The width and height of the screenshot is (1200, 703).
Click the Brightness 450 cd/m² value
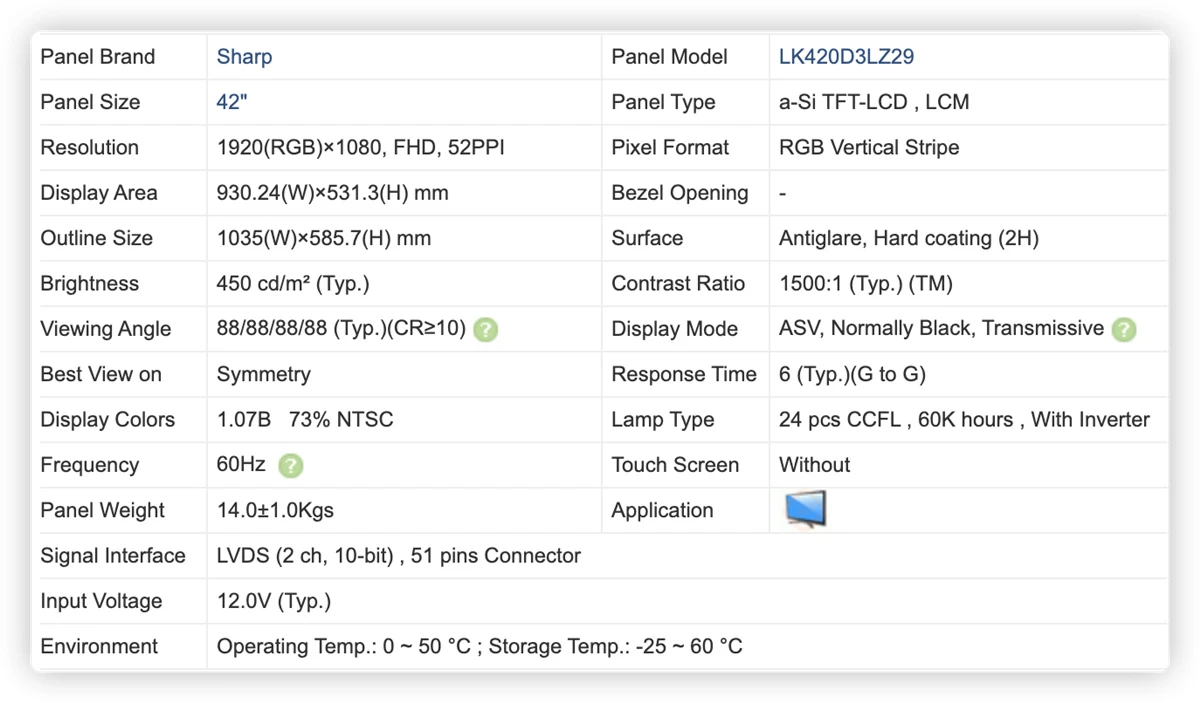point(293,284)
